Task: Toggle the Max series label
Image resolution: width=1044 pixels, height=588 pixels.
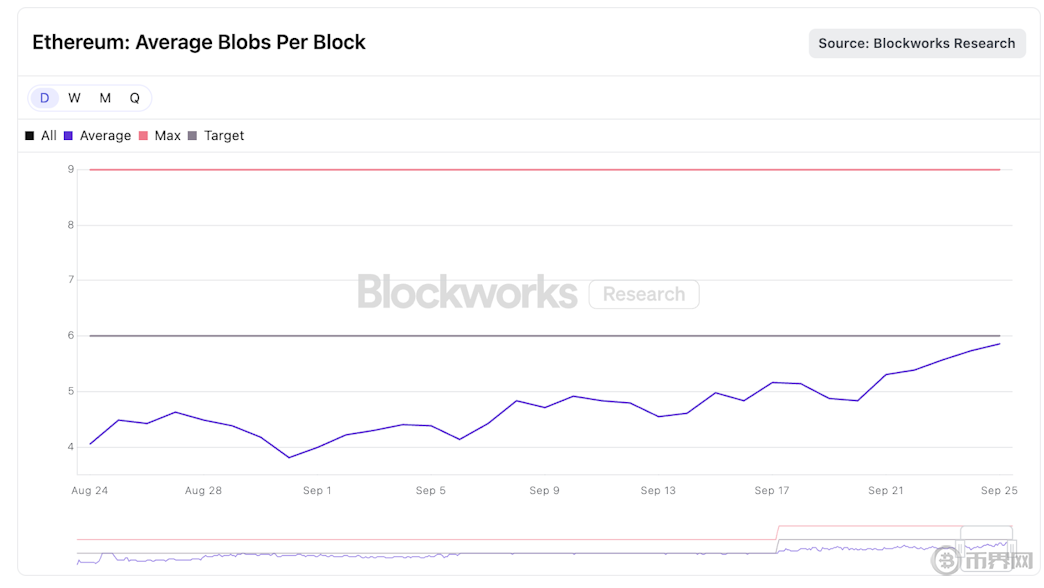Action: coord(168,136)
